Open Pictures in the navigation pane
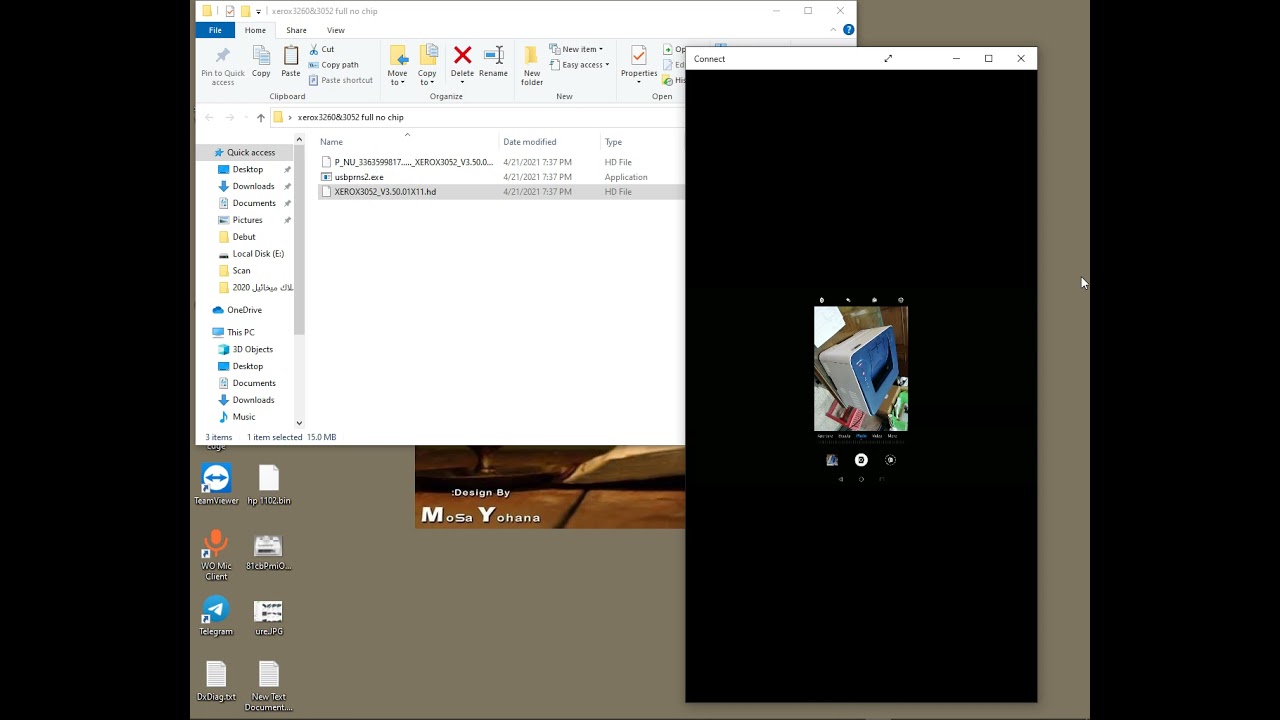This screenshot has width=1280, height=720. click(x=247, y=220)
